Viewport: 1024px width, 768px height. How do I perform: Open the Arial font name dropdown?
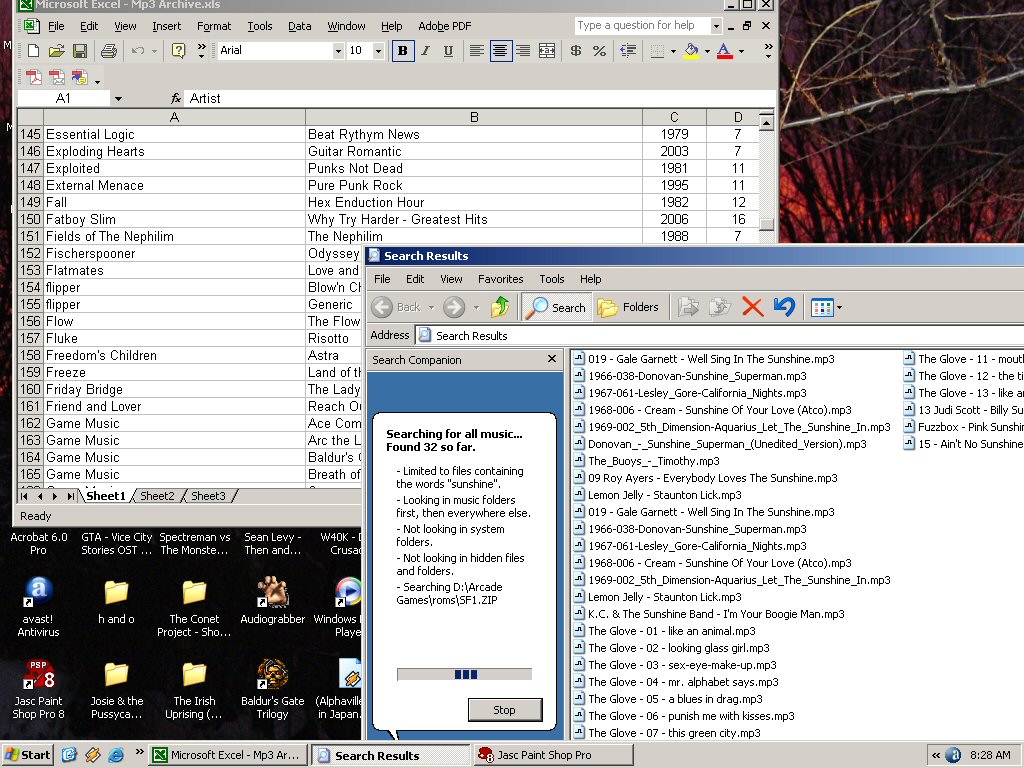click(x=338, y=51)
